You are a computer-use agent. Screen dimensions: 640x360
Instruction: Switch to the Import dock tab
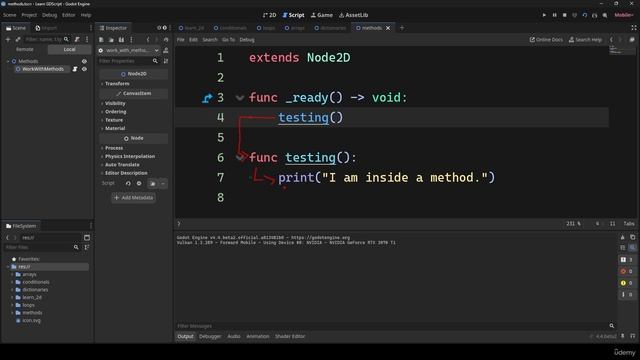pos(46,28)
